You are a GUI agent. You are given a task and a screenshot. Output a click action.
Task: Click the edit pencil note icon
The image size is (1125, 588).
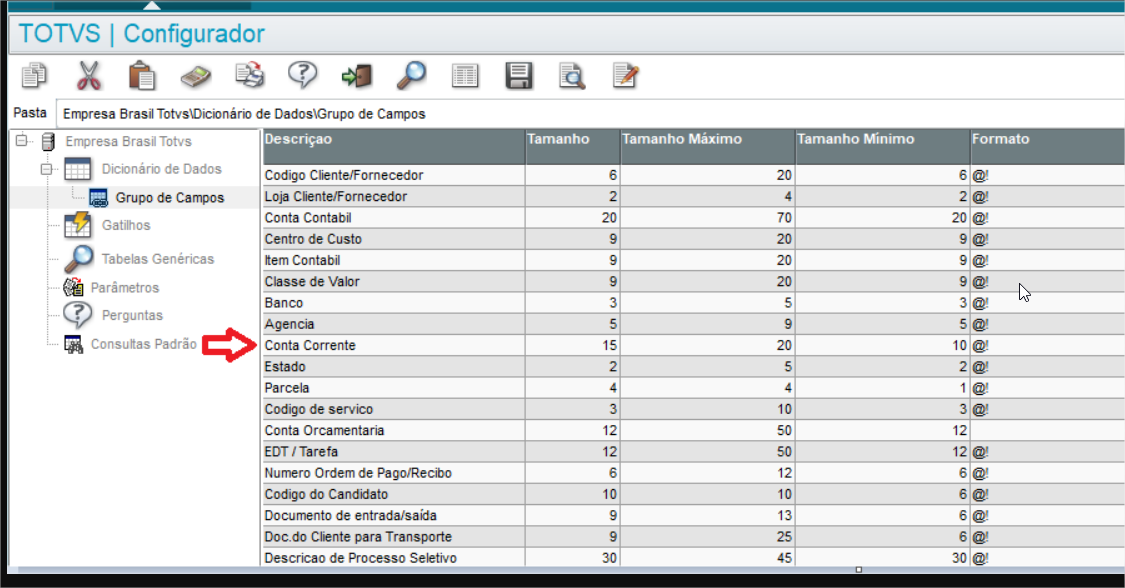(626, 75)
